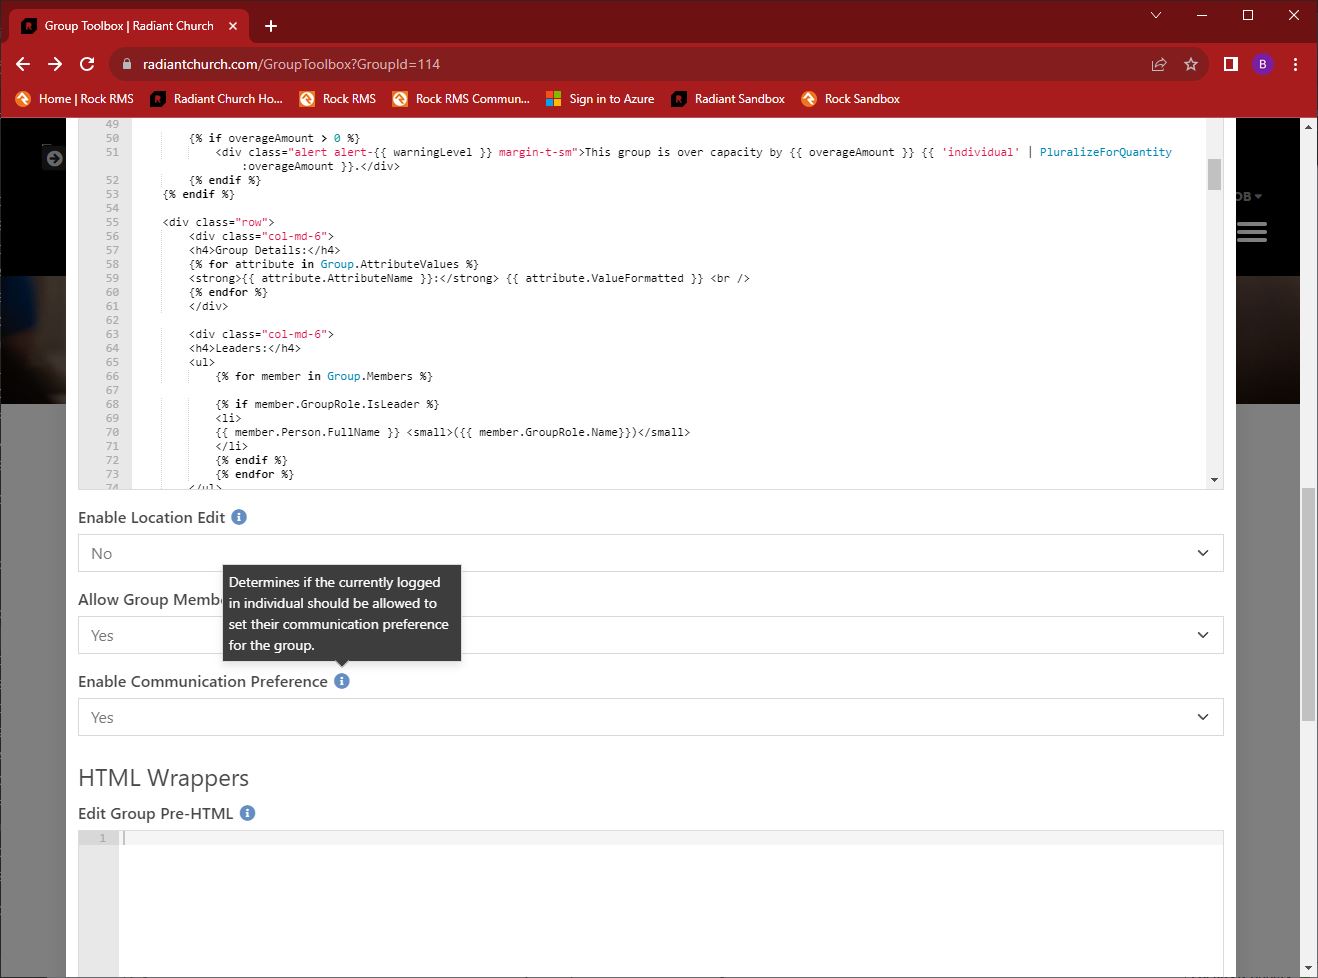Click the Enable Location Edit label

click(x=152, y=517)
